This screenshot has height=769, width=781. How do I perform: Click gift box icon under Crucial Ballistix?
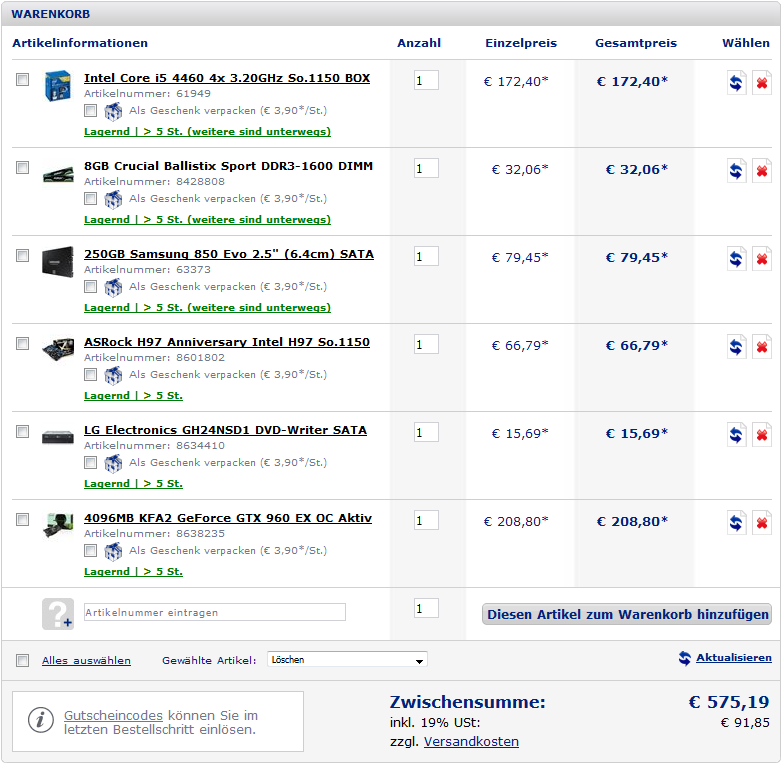click(x=113, y=200)
